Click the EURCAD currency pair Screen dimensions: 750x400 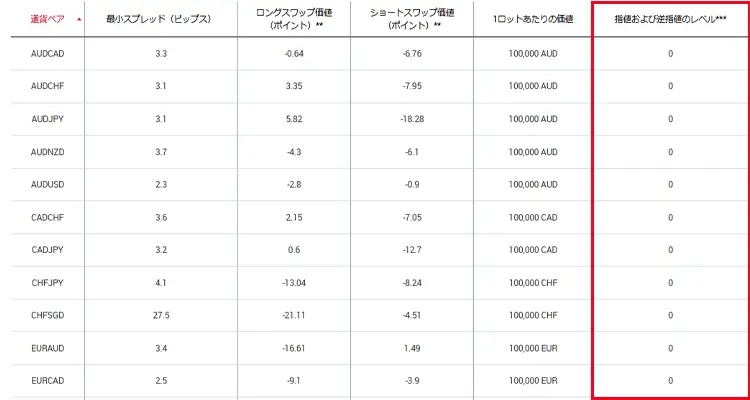pyautogui.click(x=47, y=381)
